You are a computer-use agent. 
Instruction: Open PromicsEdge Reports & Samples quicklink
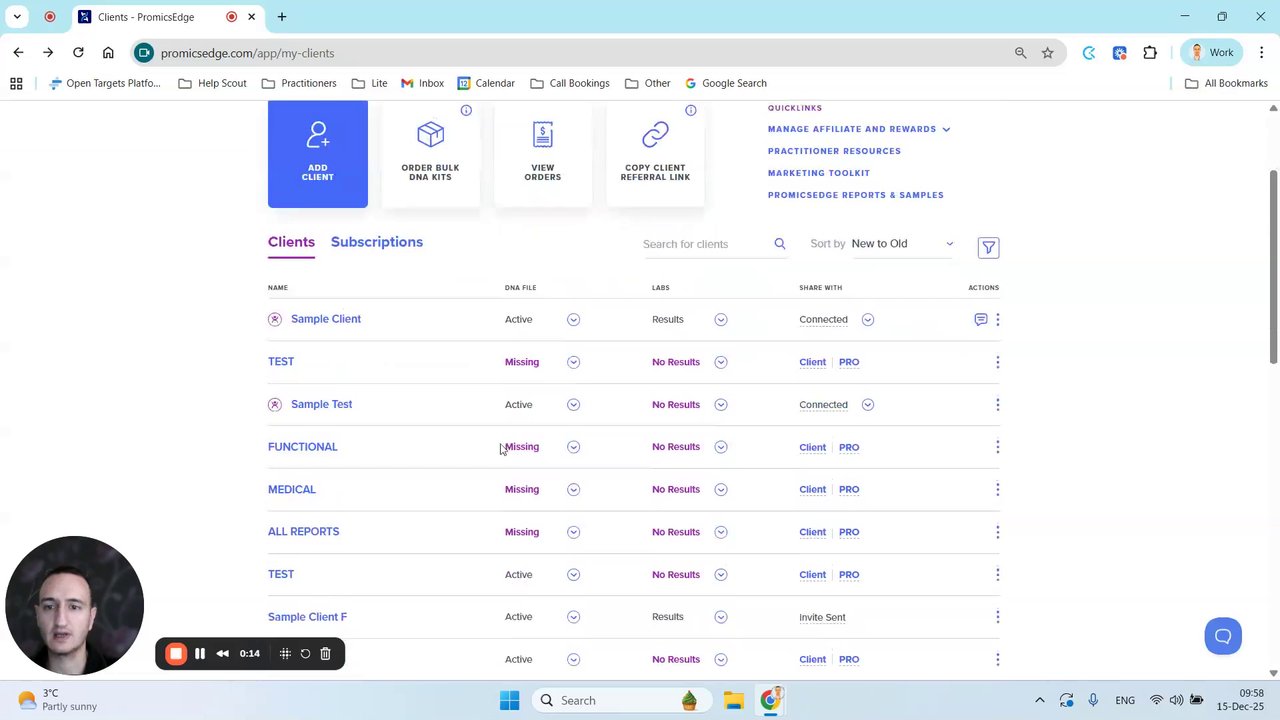856,195
